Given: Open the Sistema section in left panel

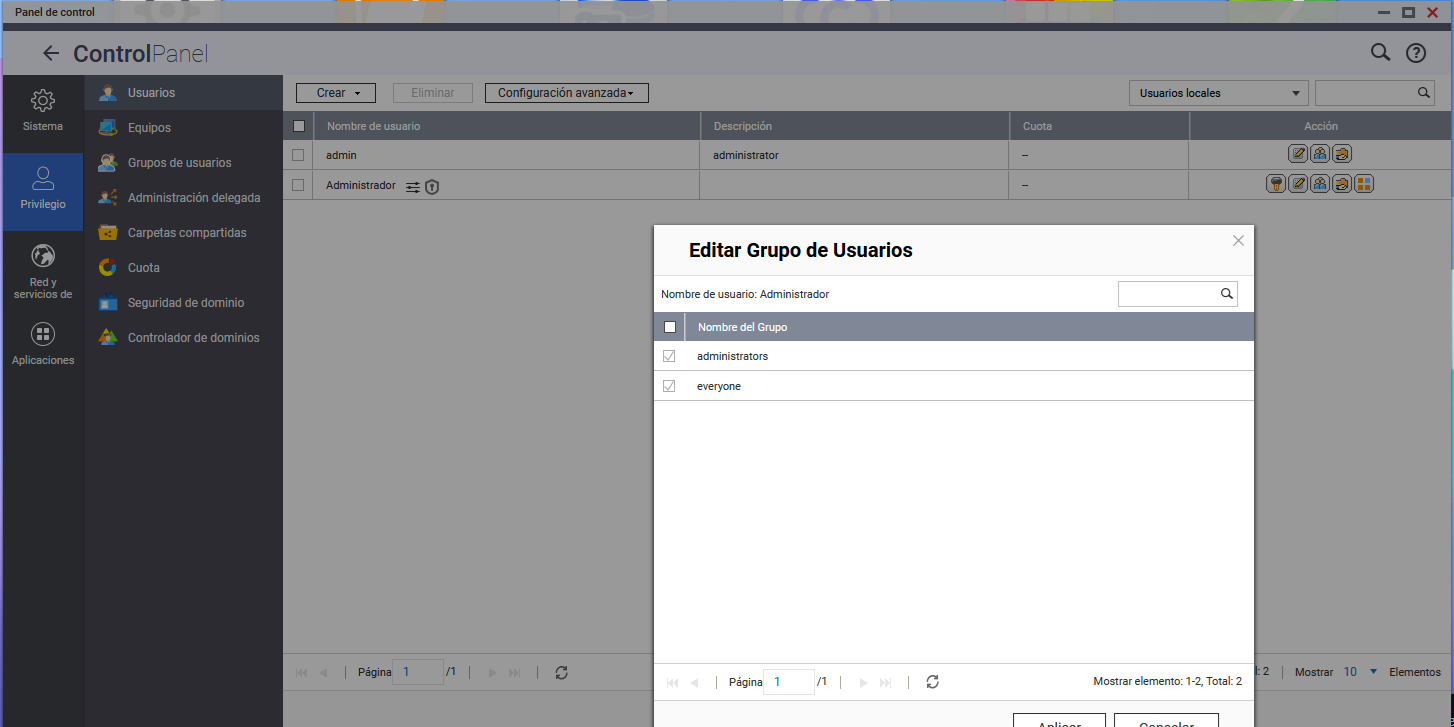Looking at the screenshot, I should 43,111.
